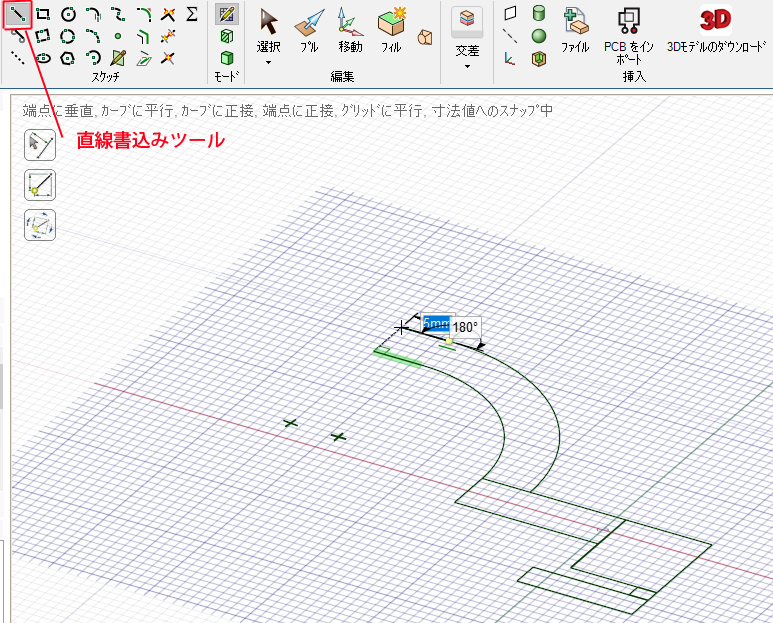Select the Offset Curve tool

tap(143, 36)
